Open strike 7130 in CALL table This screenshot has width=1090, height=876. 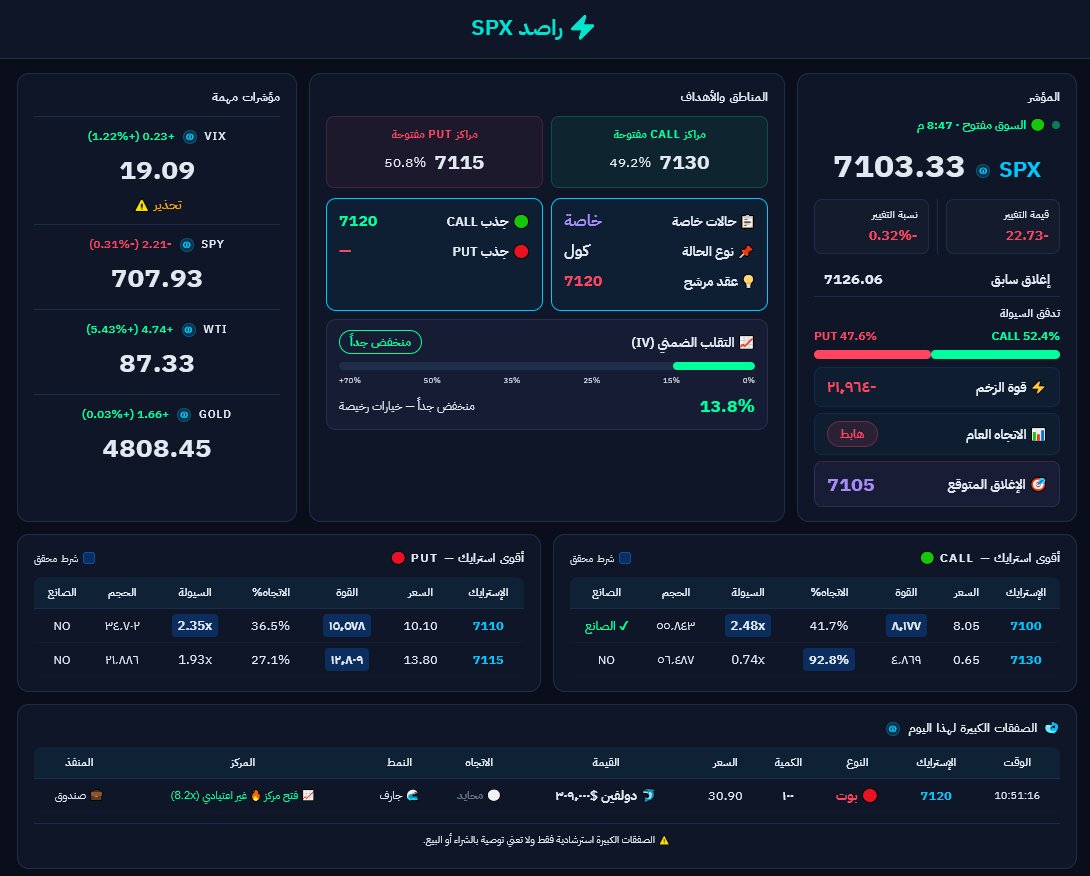point(1025,660)
